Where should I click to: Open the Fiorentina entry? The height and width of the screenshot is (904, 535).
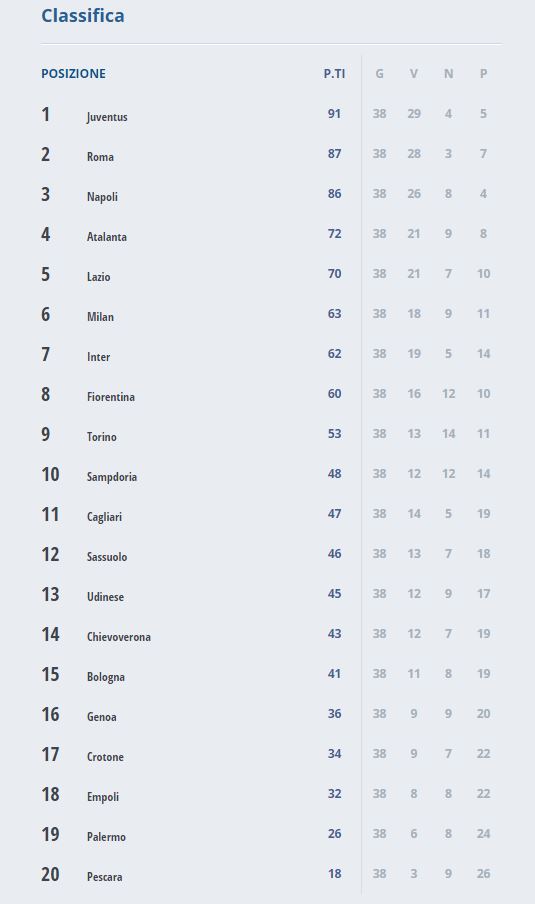point(111,397)
